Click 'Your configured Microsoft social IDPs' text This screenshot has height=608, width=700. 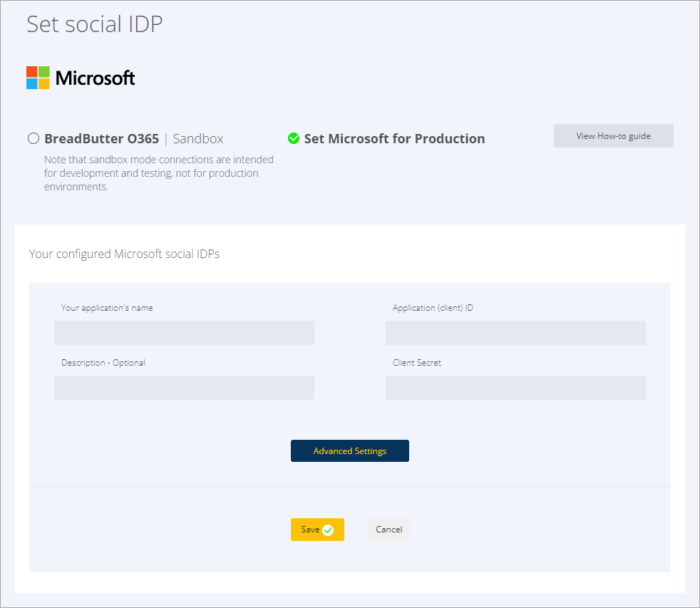pyautogui.click(x=124, y=254)
